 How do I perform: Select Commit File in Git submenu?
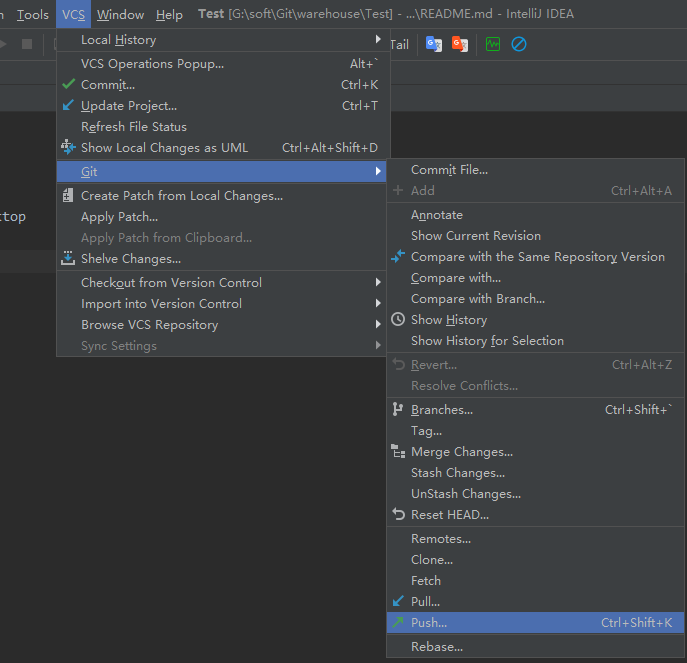pyautogui.click(x=535, y=170)
